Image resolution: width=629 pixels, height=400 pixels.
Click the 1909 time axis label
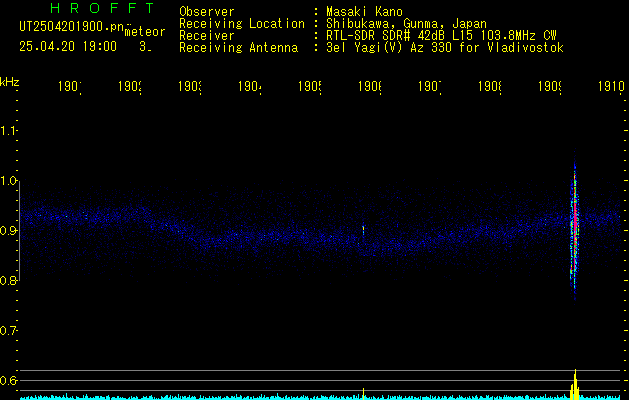pos(550,87)
